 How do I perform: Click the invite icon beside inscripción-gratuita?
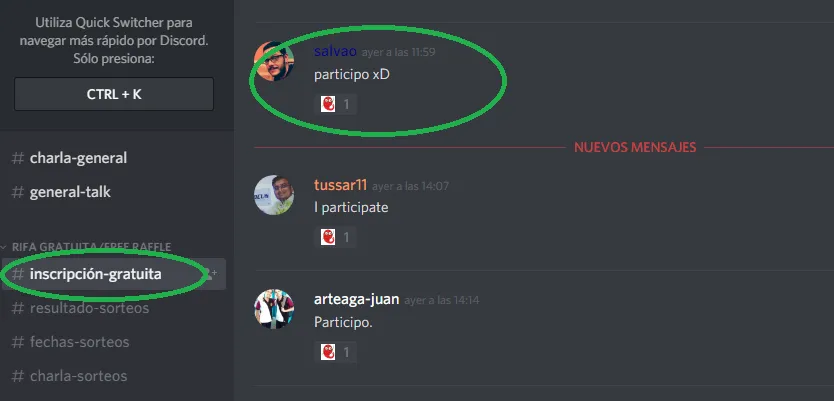coord(212,274)
